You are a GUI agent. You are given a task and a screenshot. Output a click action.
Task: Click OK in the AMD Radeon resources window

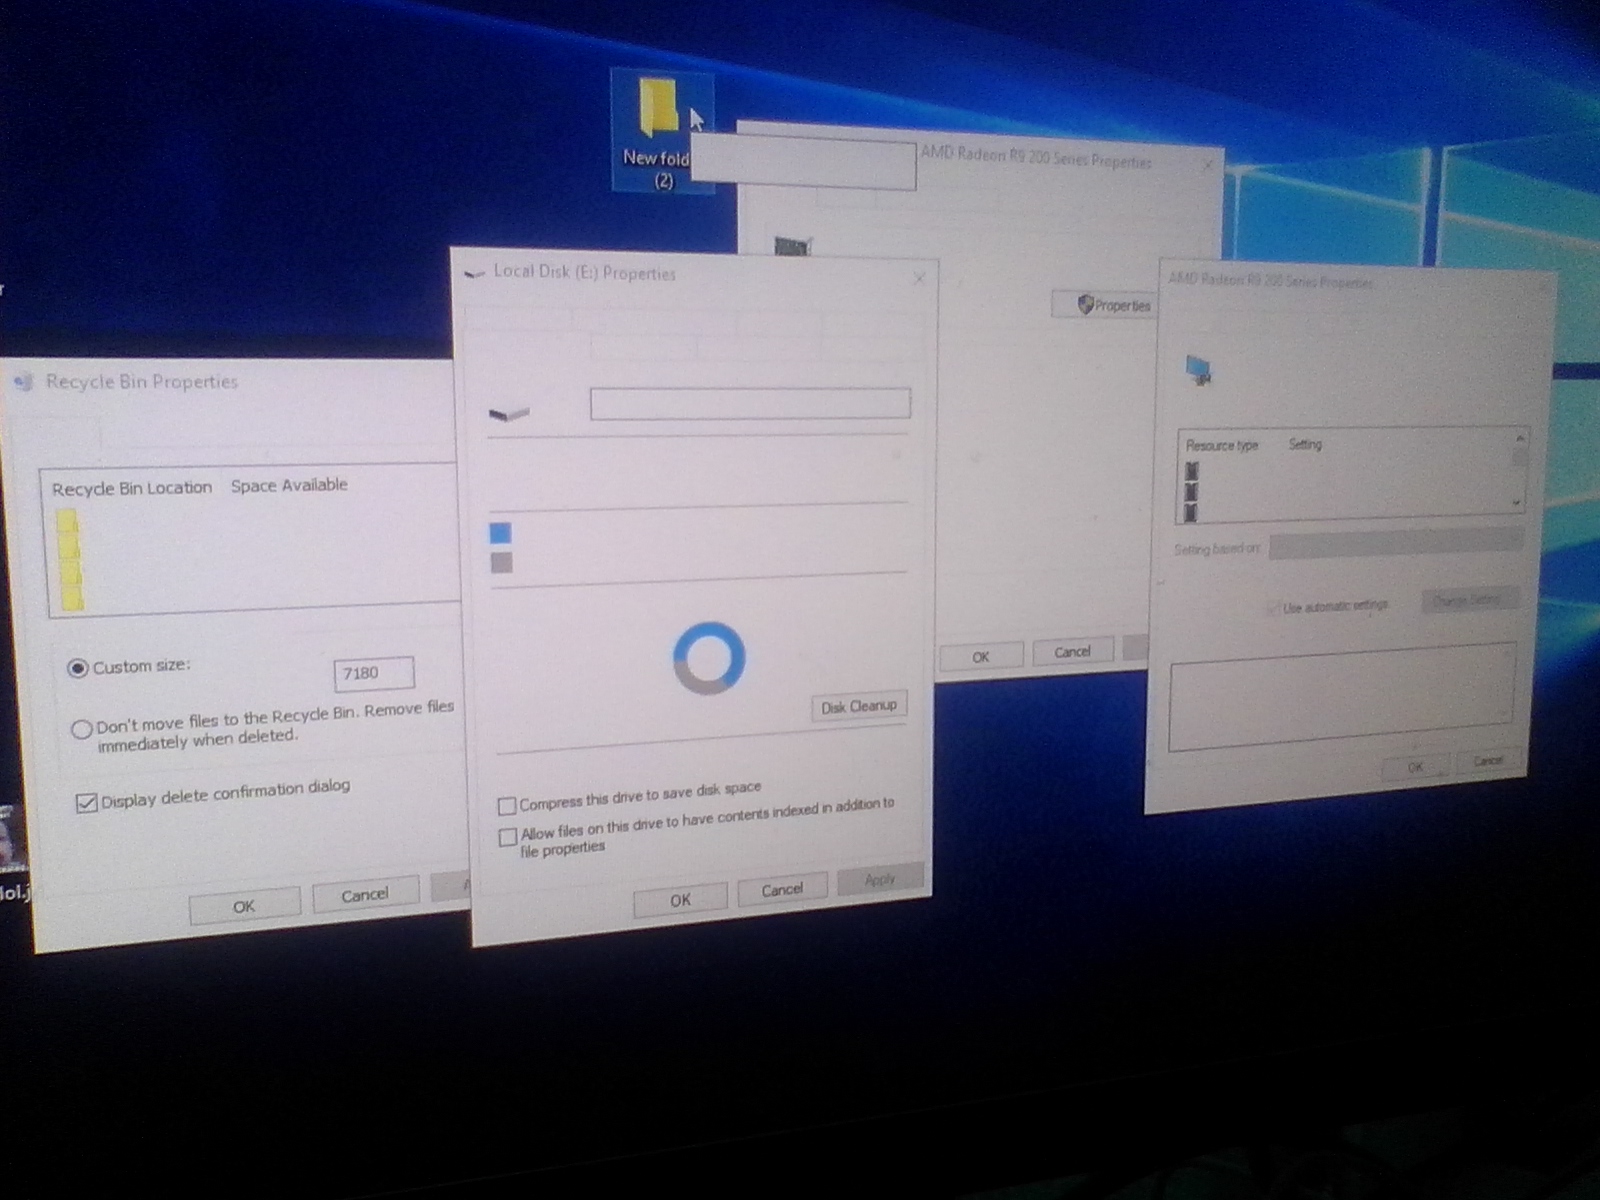click(x=1415, y=767)
